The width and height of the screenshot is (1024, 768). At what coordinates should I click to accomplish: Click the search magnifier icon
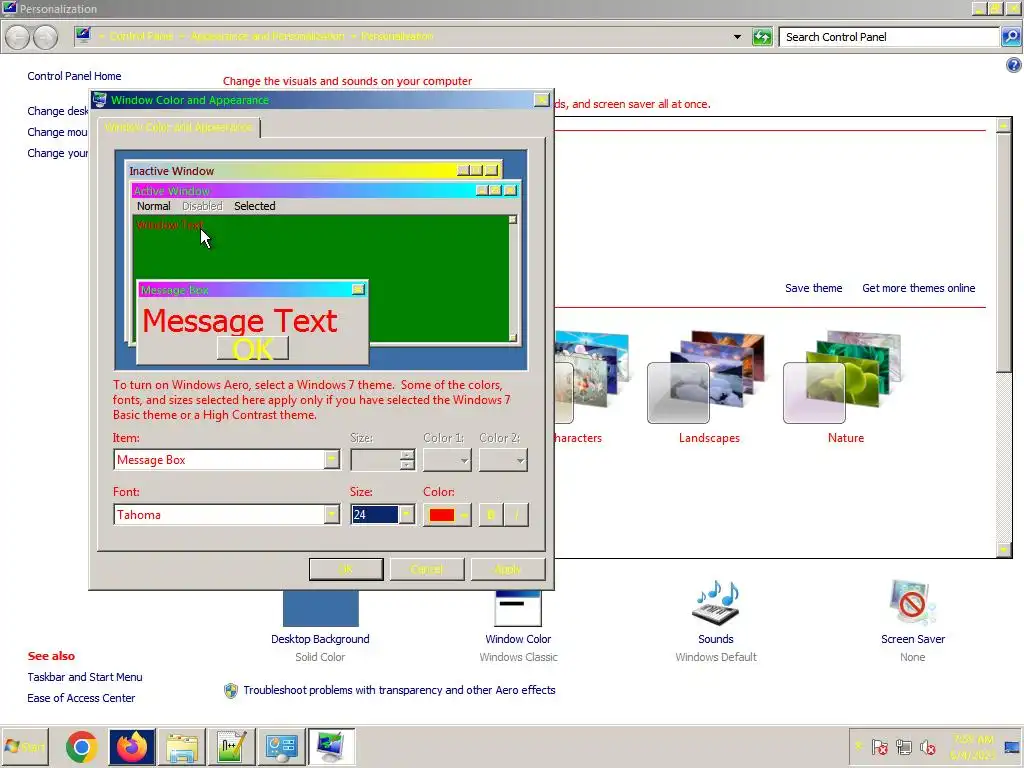(1011, 37)
